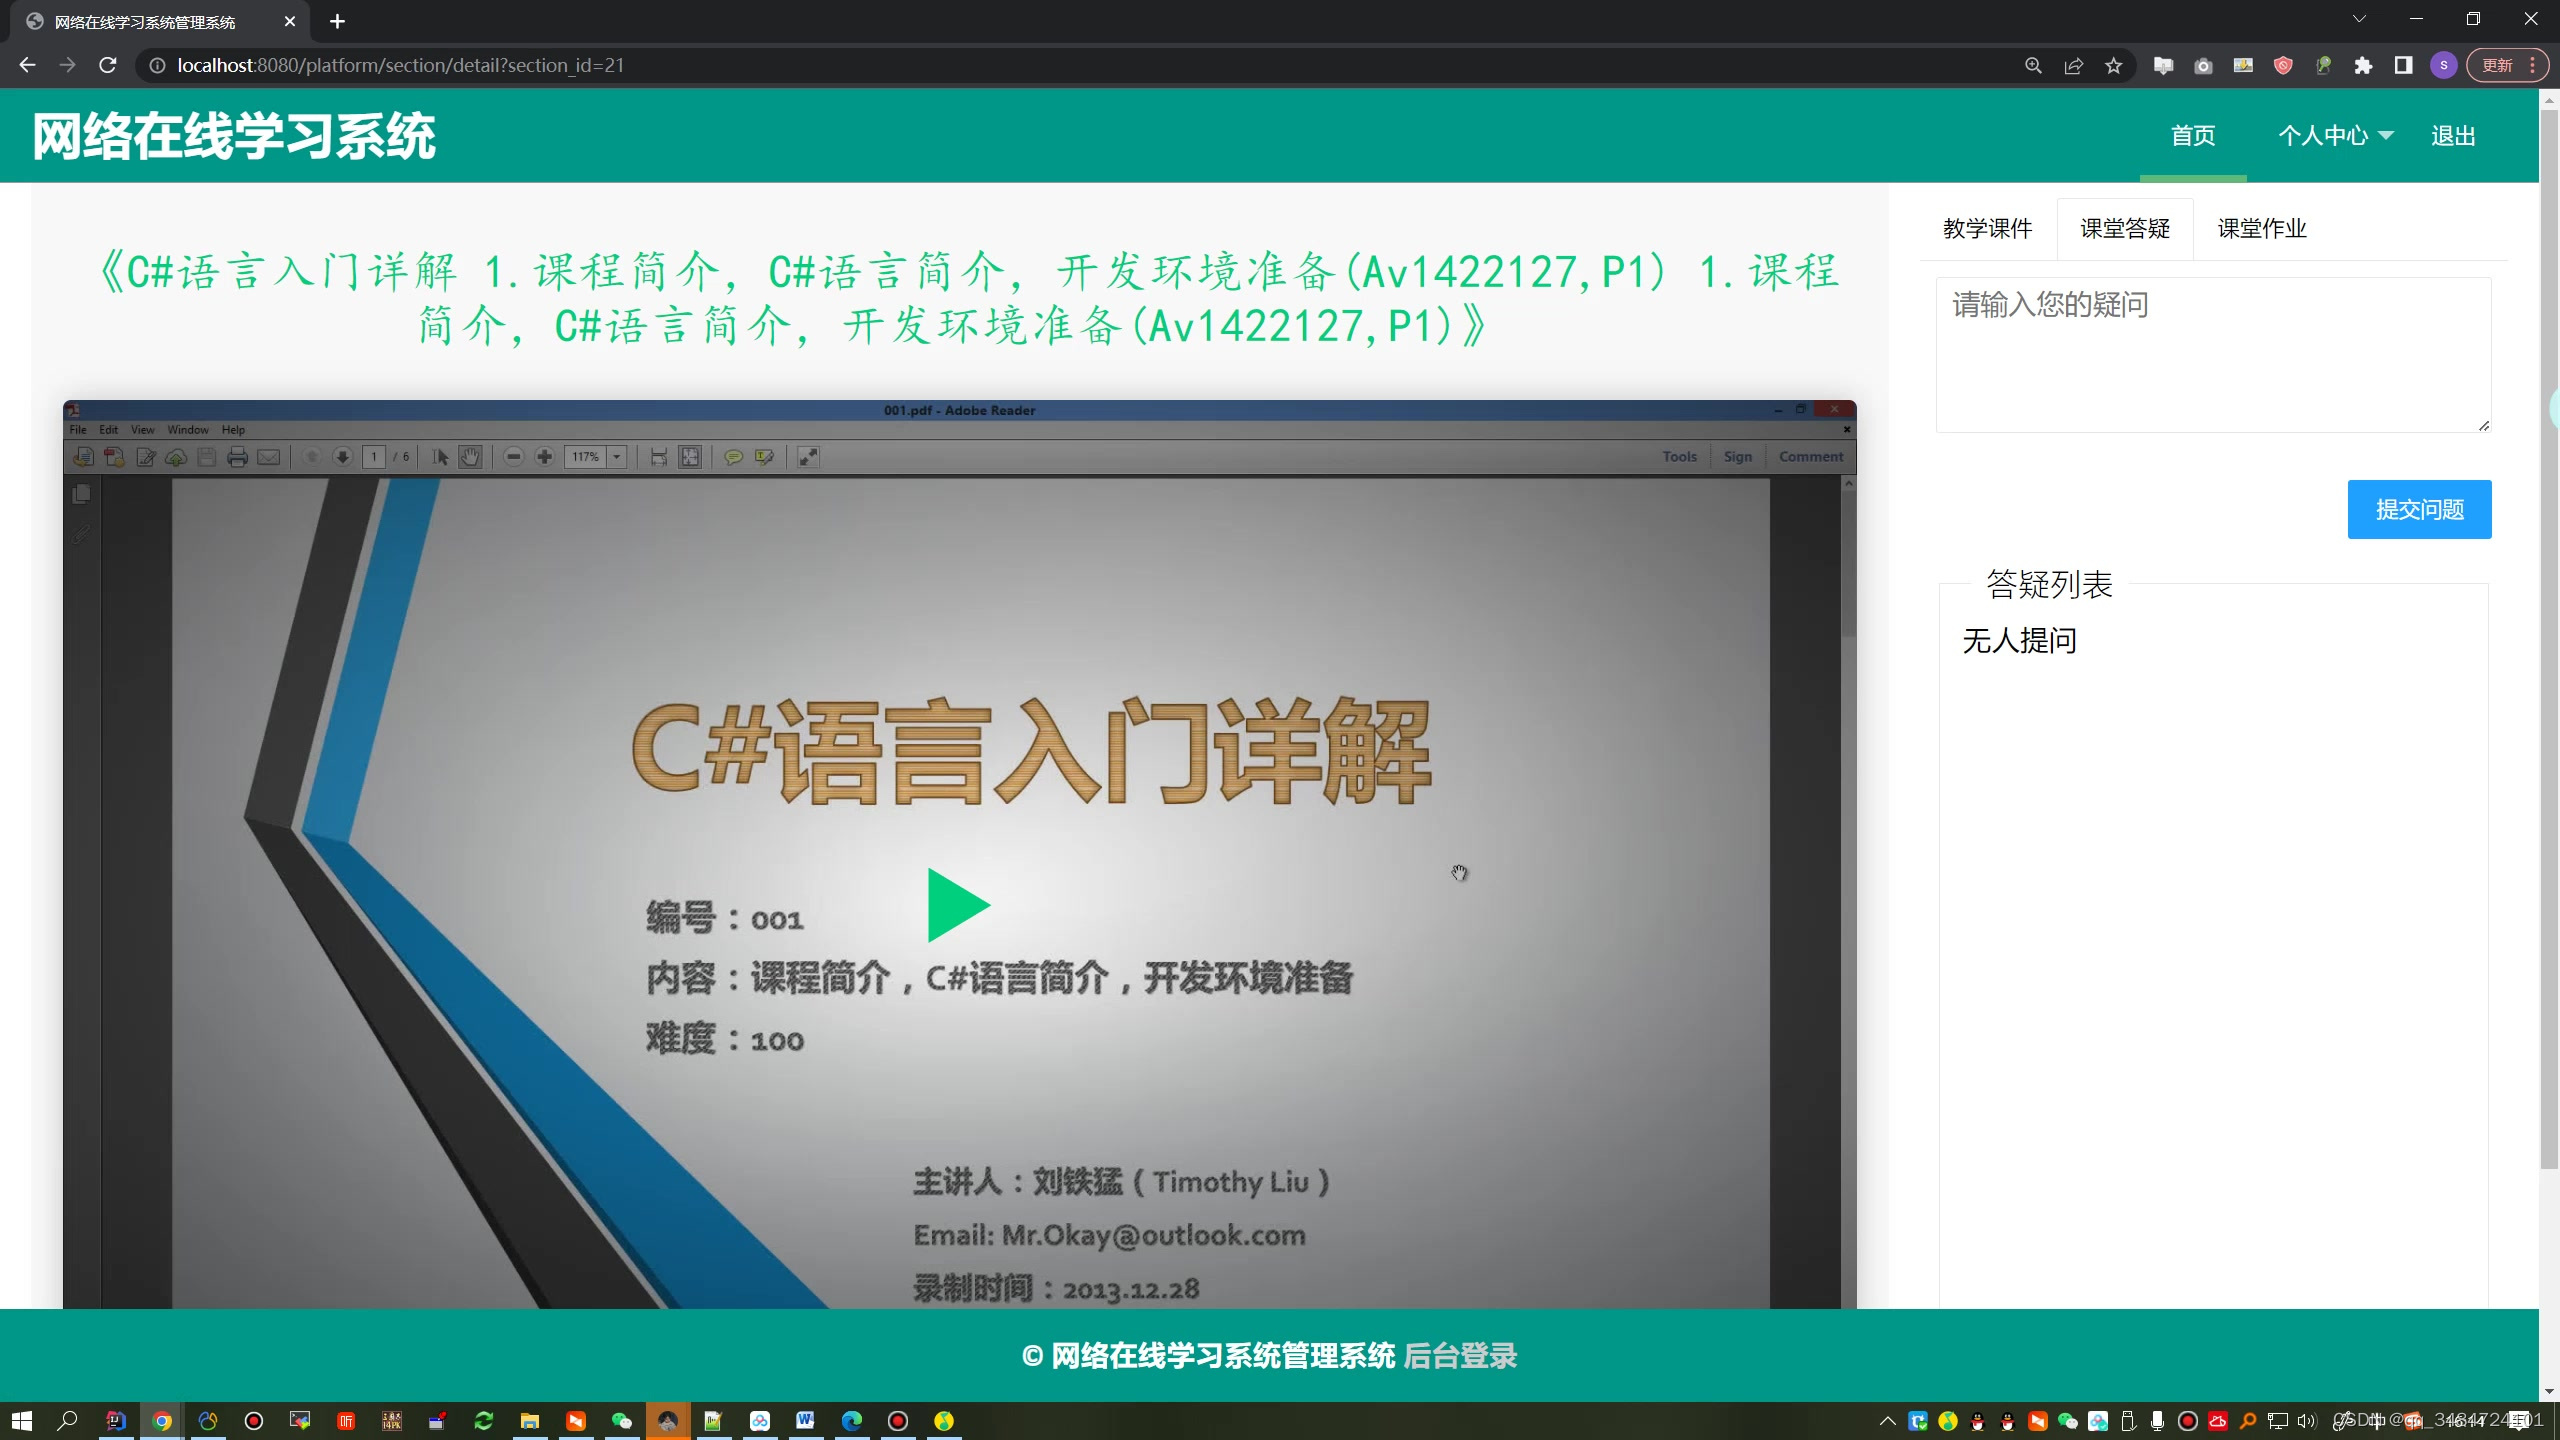2560x1440 pixels.
Task: Reload the current browser page
Action: click(108, 65)
